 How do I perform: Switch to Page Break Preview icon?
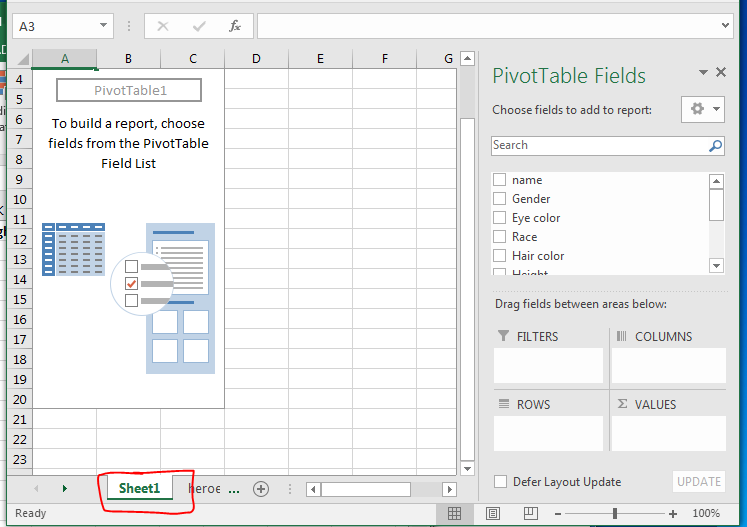coord(529,513)
